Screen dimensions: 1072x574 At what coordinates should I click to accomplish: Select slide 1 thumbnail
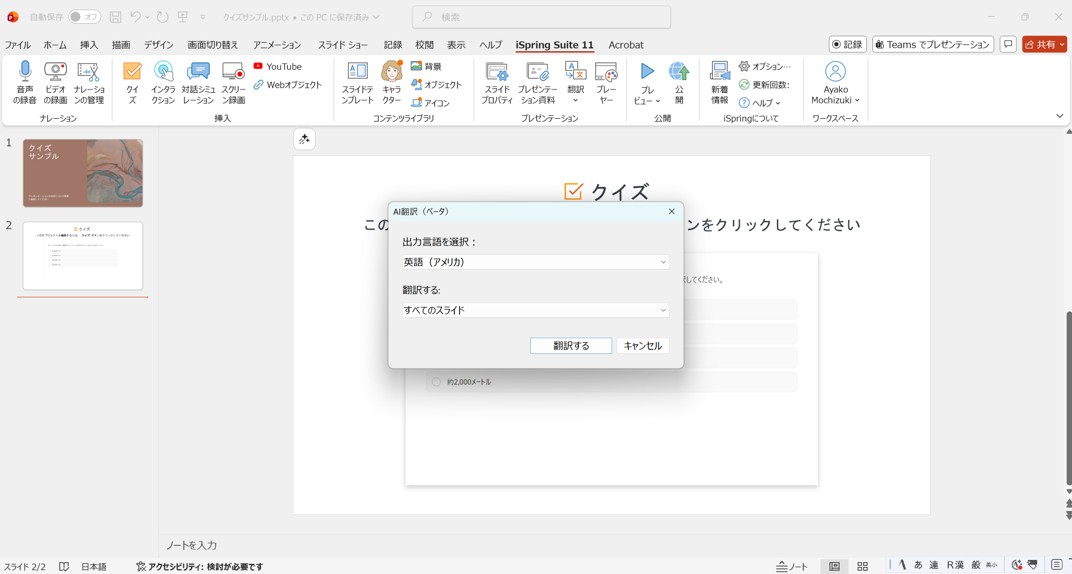pyautogui.click(x=83, y=173)
